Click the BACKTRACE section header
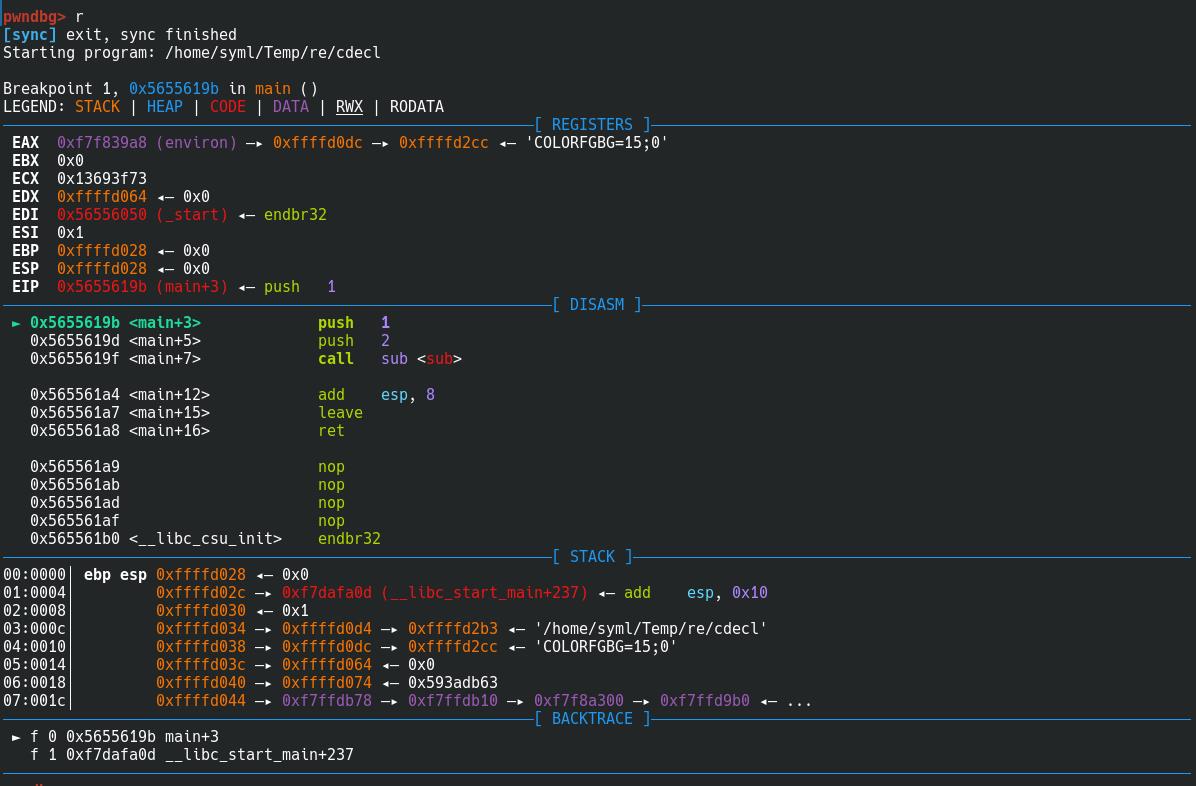This screenshot has width=1196, height=786. coord(592,719)
